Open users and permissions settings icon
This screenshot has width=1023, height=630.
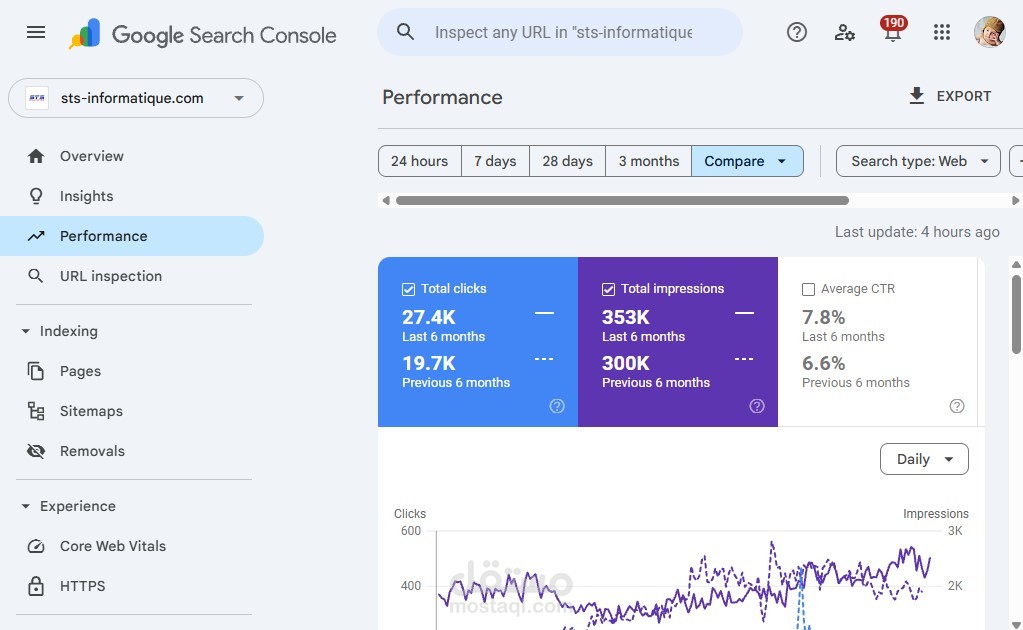[x=845, y=32]
